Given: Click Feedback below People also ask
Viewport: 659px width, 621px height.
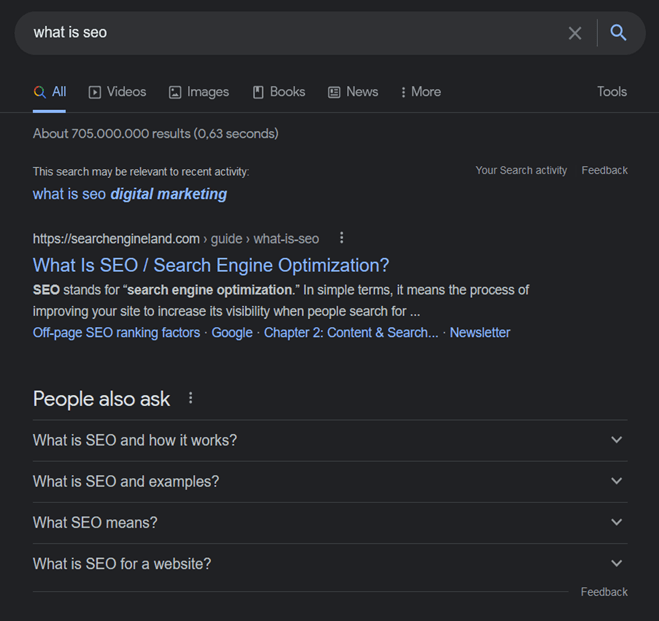Looking at the screenshot, I should pyautogui.click(x=604, y=592).
